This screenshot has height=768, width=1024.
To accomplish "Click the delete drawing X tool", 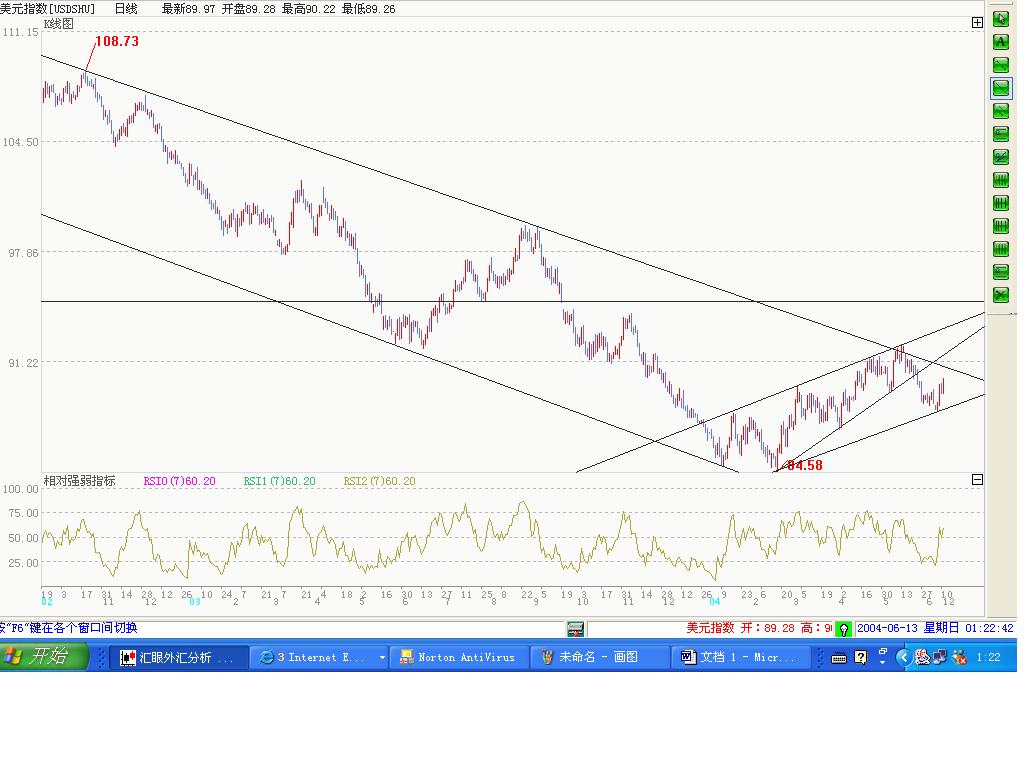I will pyautogui.click(x=1000, y=295).
